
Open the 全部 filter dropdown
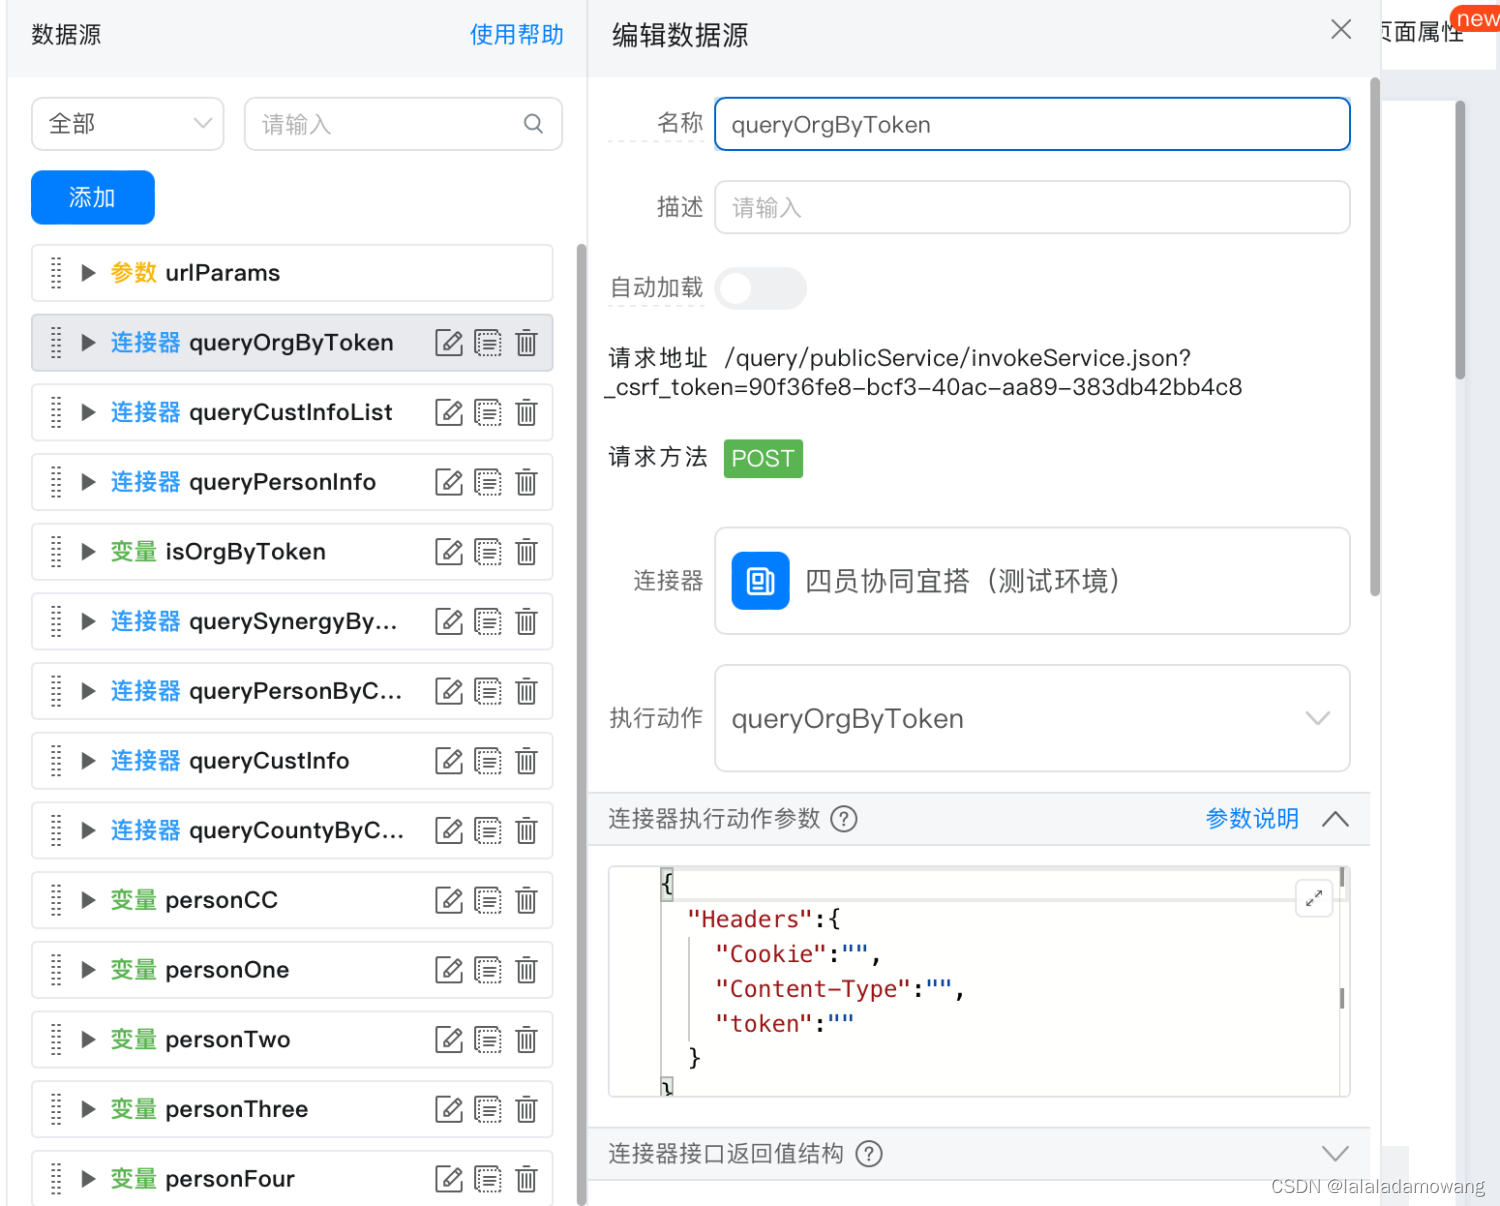(128, 124)
